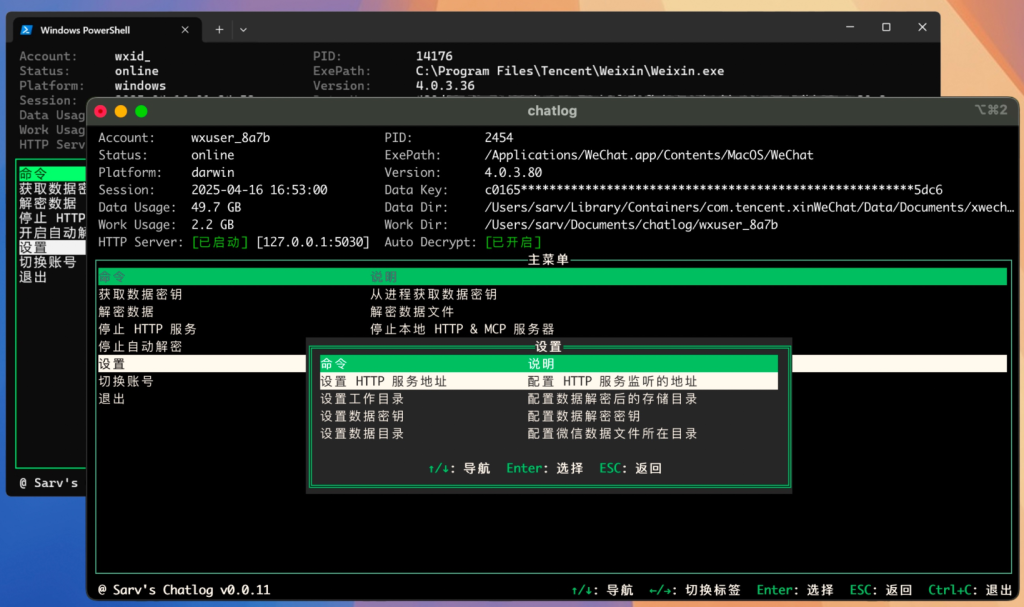Screen dimensions: 1024x607
Task: Click the chatlog version 4.0.3.80
Action: point(513,172)
